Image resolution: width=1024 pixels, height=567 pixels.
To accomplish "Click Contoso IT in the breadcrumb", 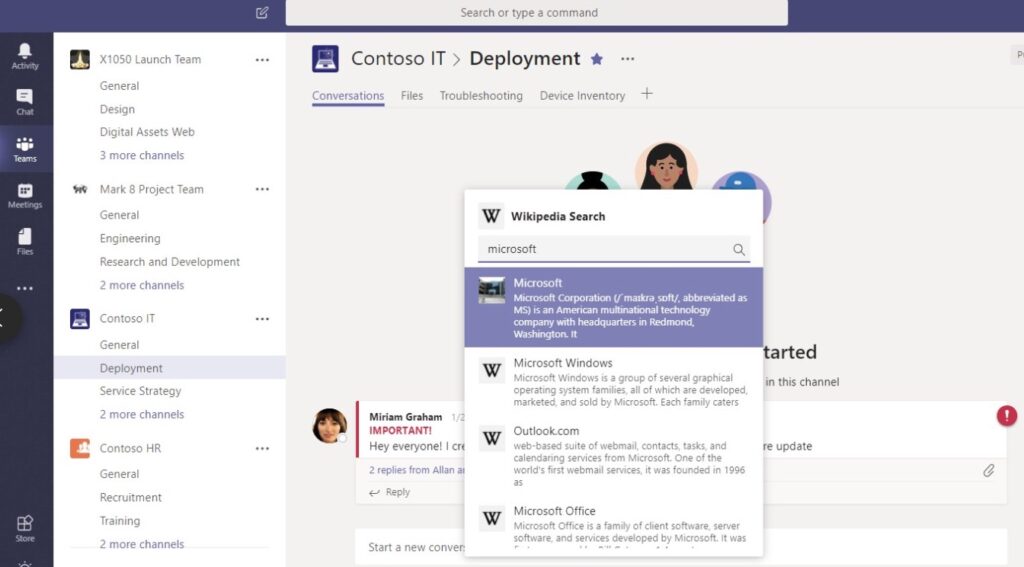I will pos(398,59).
